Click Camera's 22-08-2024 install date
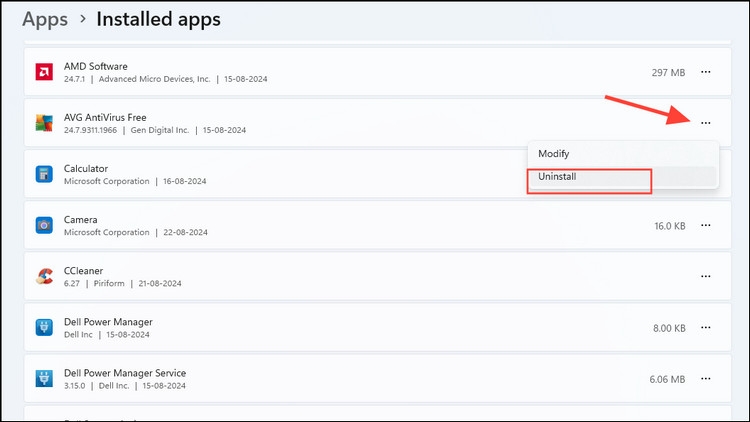750x422 pixels. click(186, 232)
